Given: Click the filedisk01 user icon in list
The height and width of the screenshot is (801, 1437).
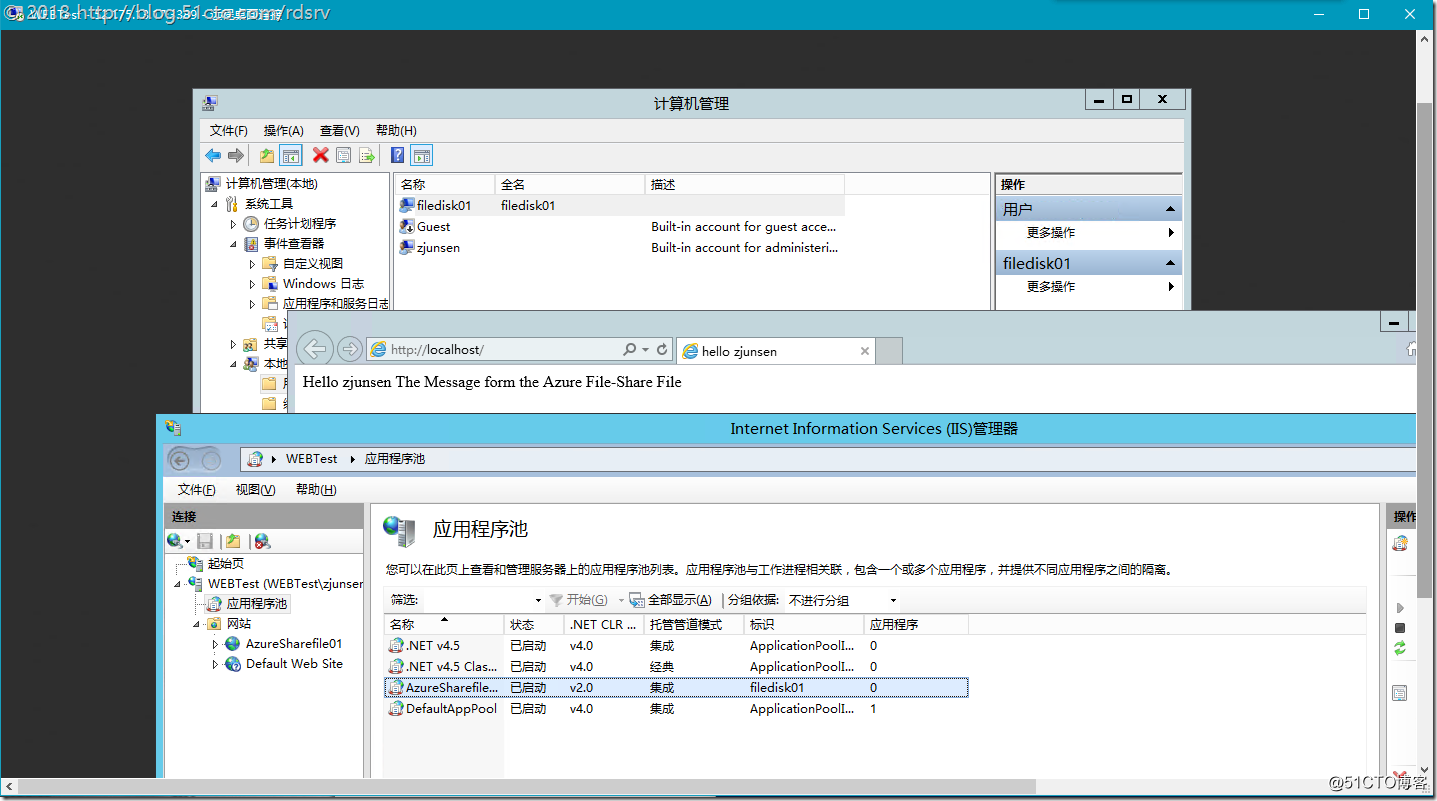Looking at the screenshot, I should (407, 205).
